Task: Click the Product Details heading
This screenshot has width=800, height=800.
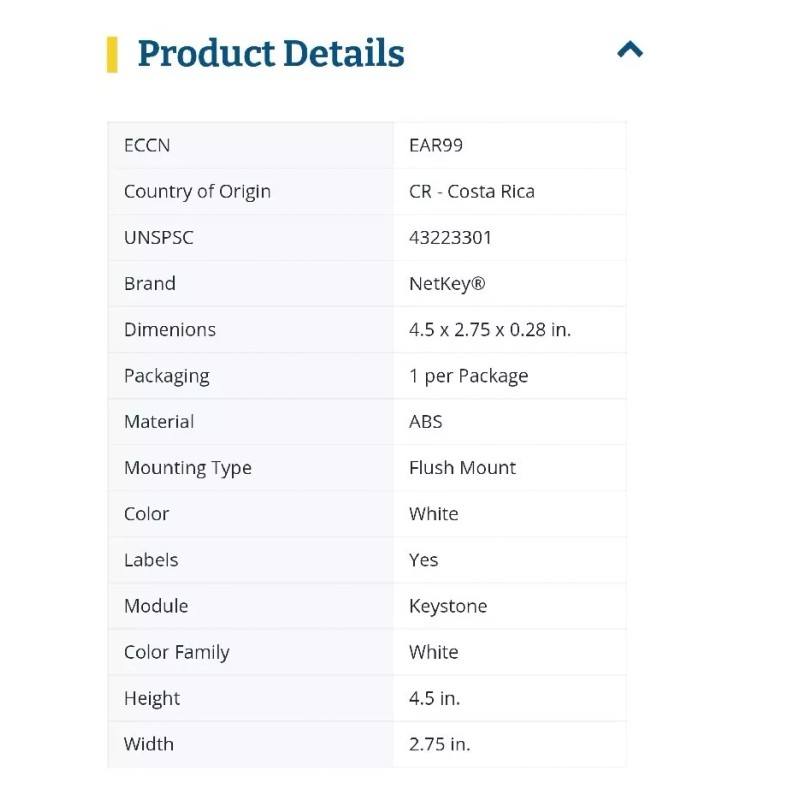Action: (271, 54)
